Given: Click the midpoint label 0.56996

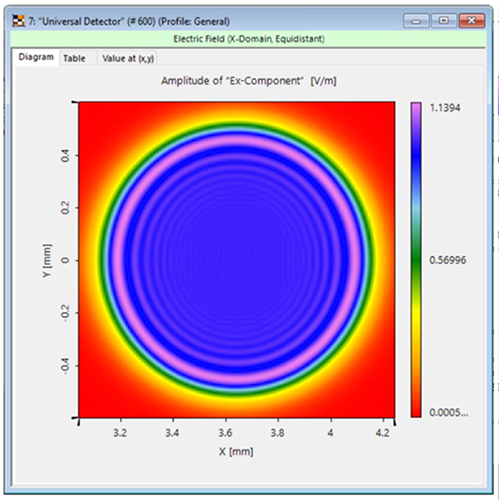Looking at the screenshot, I should click(x=447, y=260).
